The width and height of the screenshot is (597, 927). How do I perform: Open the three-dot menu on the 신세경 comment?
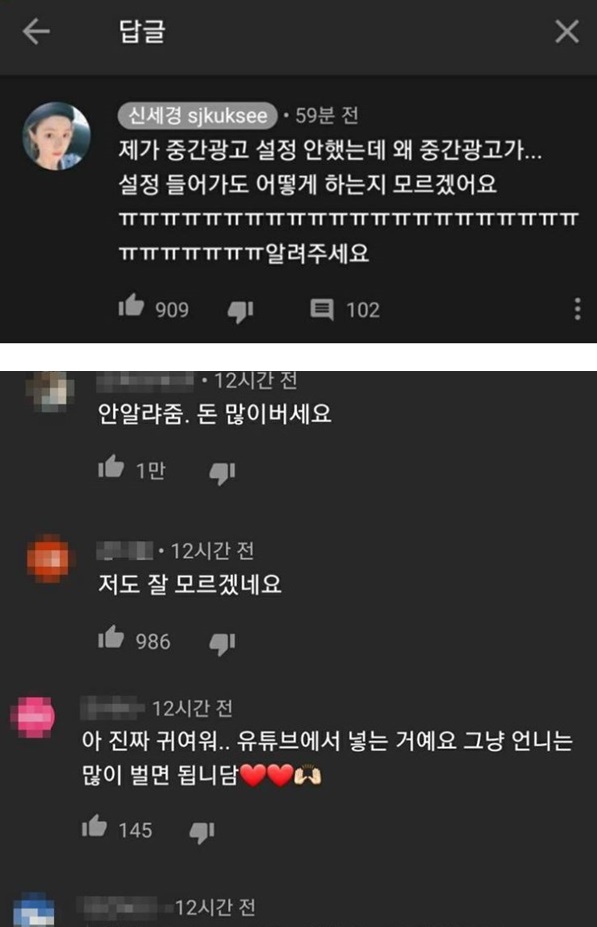pos(577,309)
